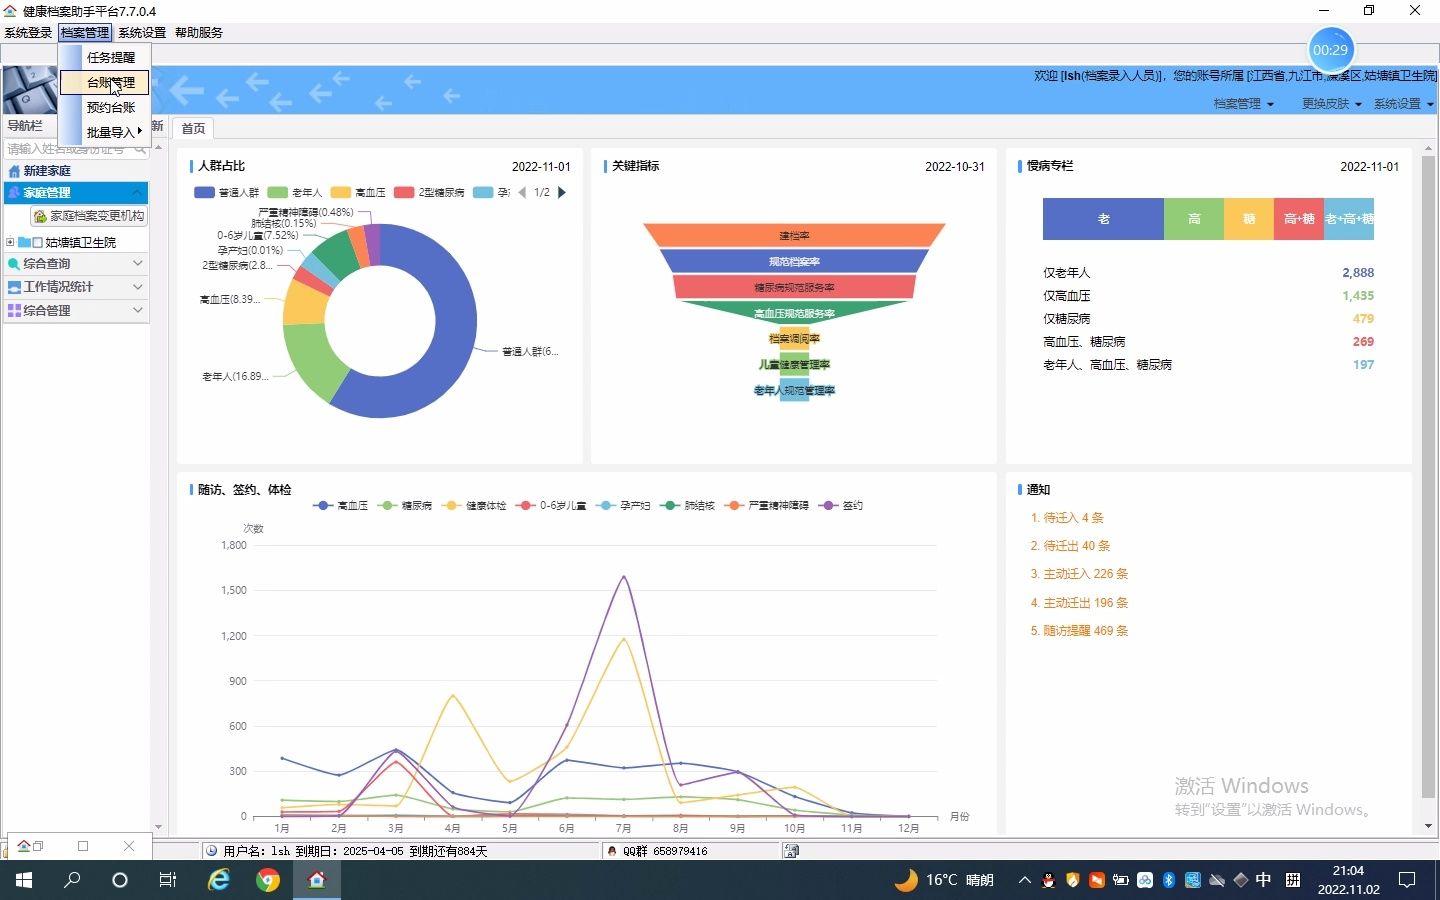The image size is (1440, 900).
Task: Toggle 普通人群 legend in 人群占比 chart
Action: coord(227,192)
